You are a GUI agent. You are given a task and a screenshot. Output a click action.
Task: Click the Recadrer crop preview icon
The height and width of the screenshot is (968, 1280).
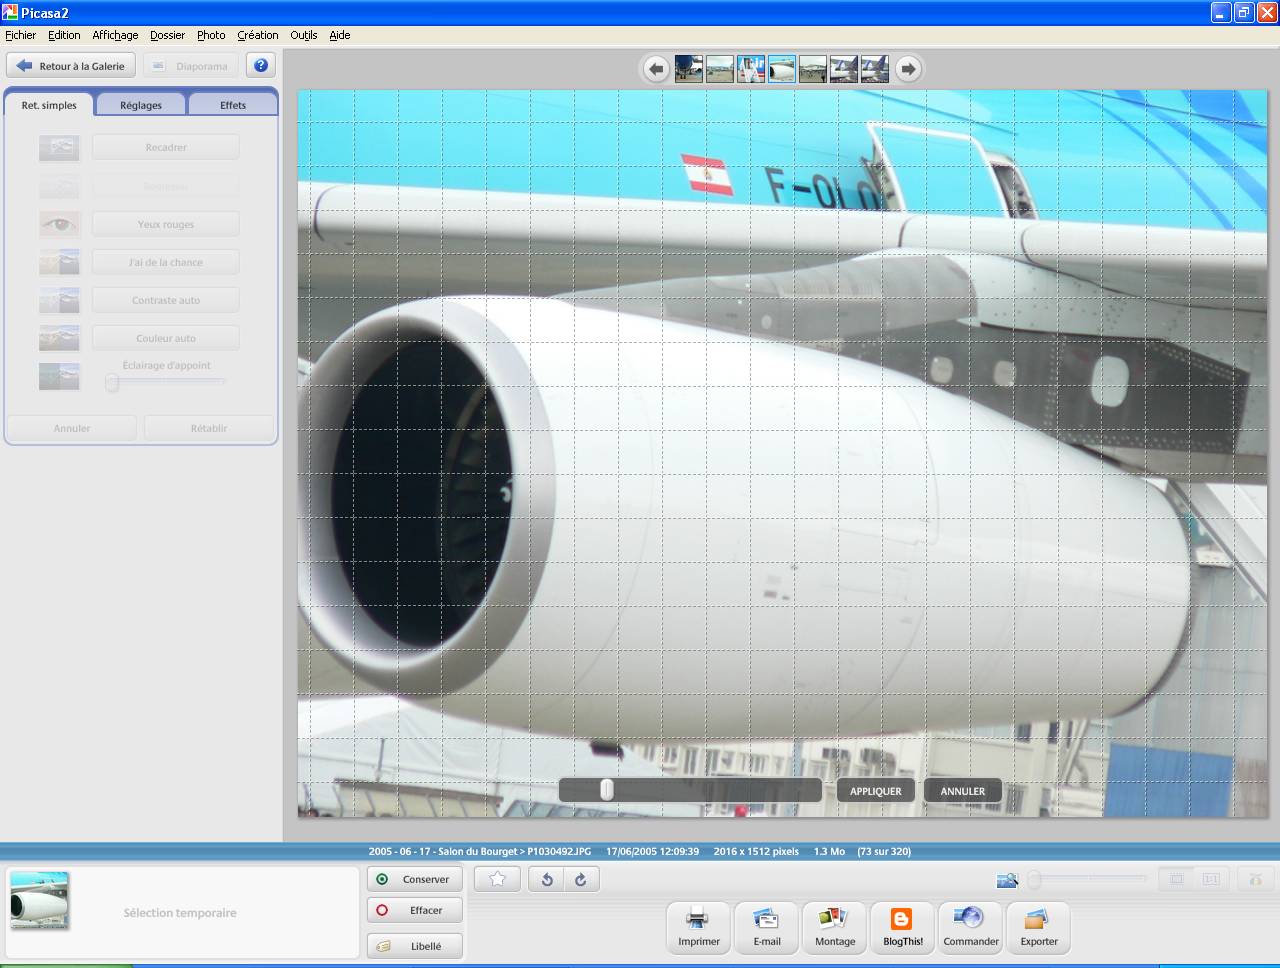point(59,148)
